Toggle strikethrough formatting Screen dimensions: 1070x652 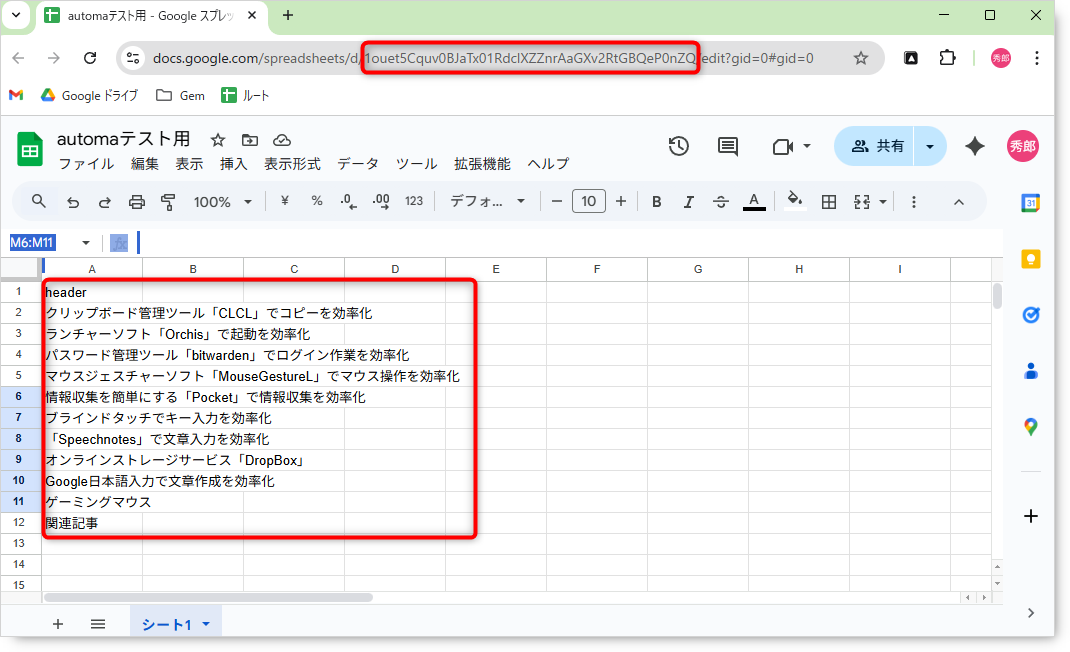721,202
